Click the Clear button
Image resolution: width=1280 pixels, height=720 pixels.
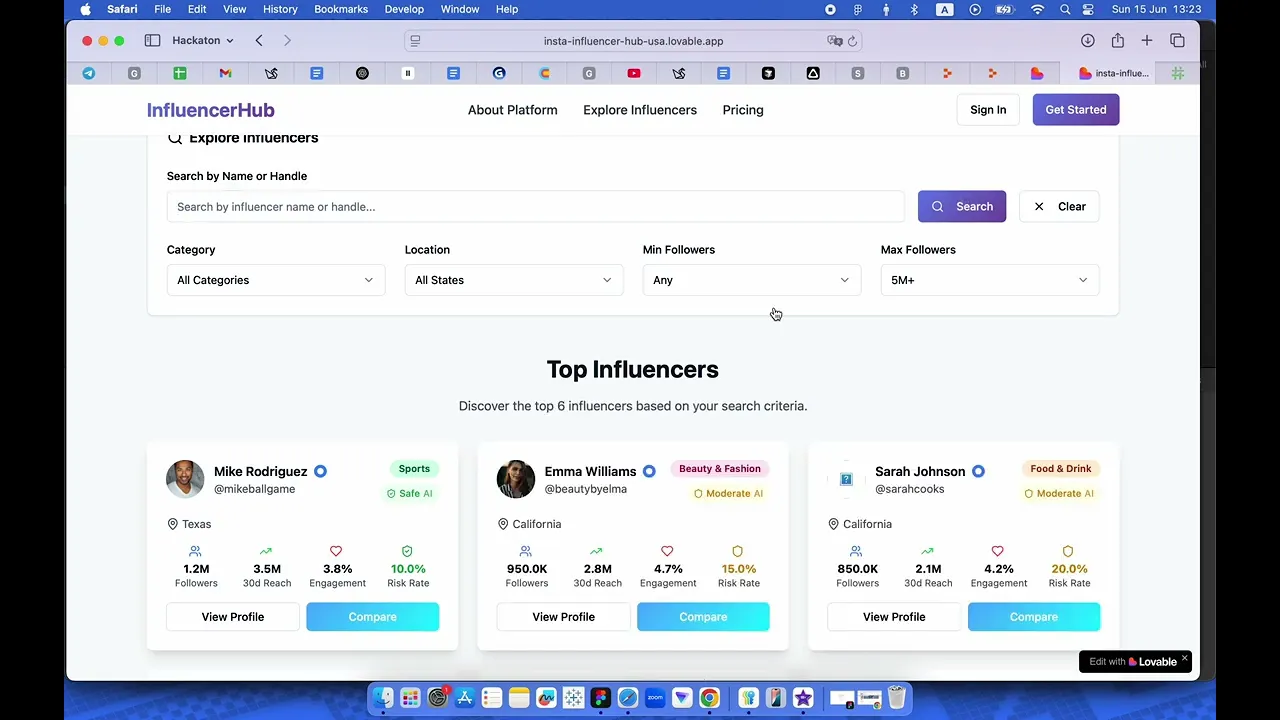point(1060,207)
